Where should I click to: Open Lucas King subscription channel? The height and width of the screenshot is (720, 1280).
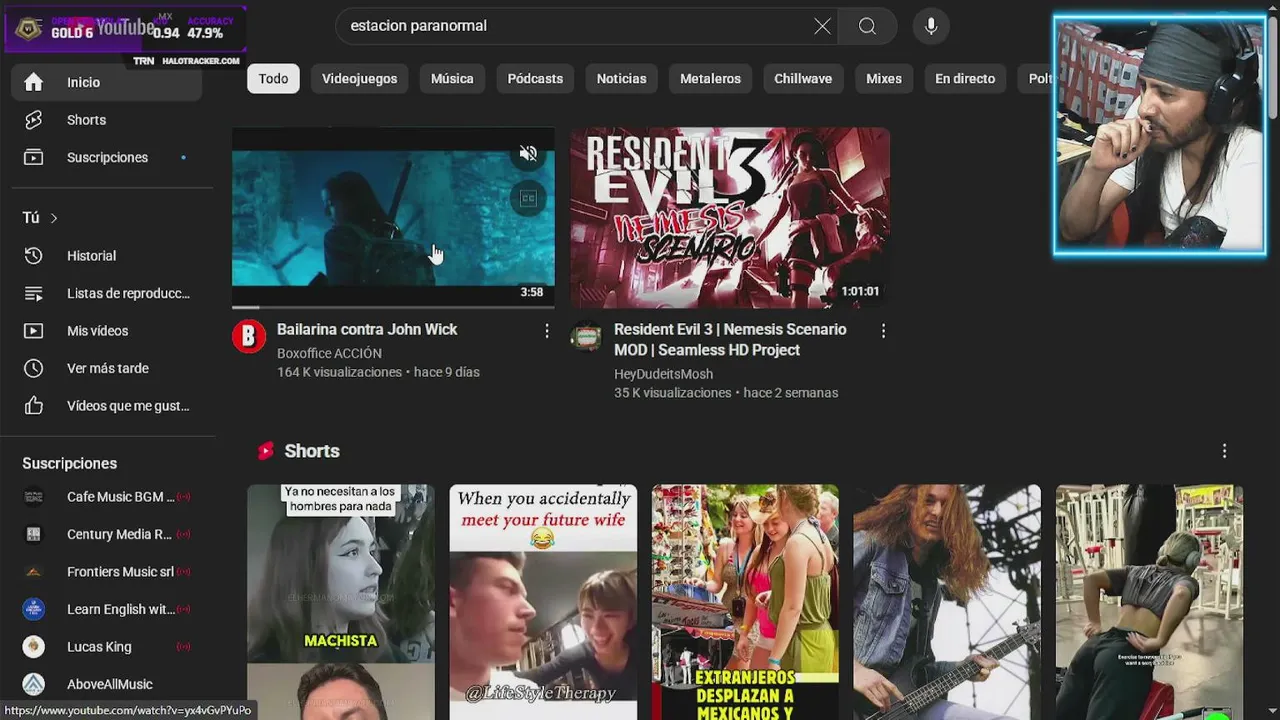[x=107, y=647]
